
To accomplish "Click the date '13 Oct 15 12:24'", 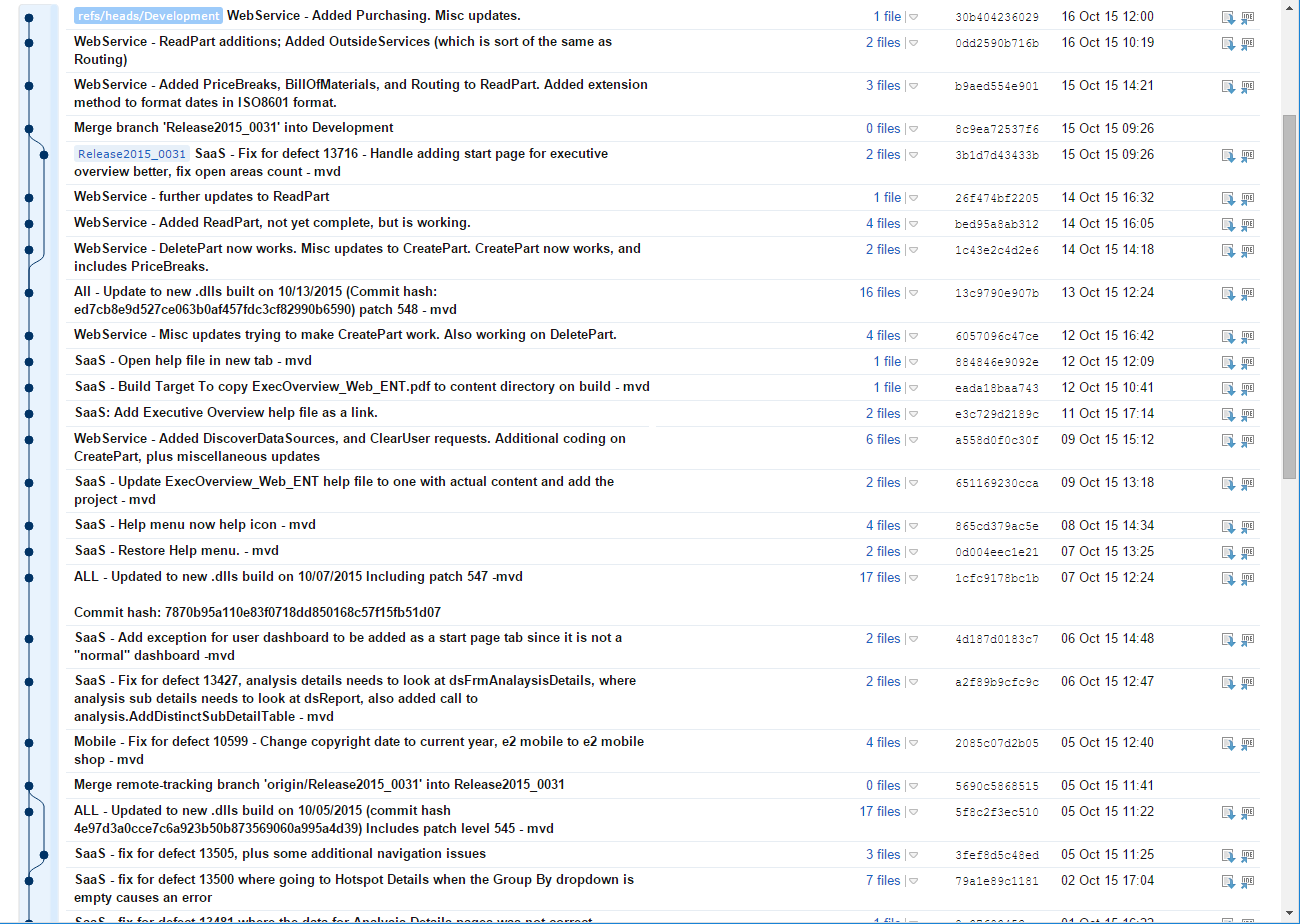I will click(1108, 293).
